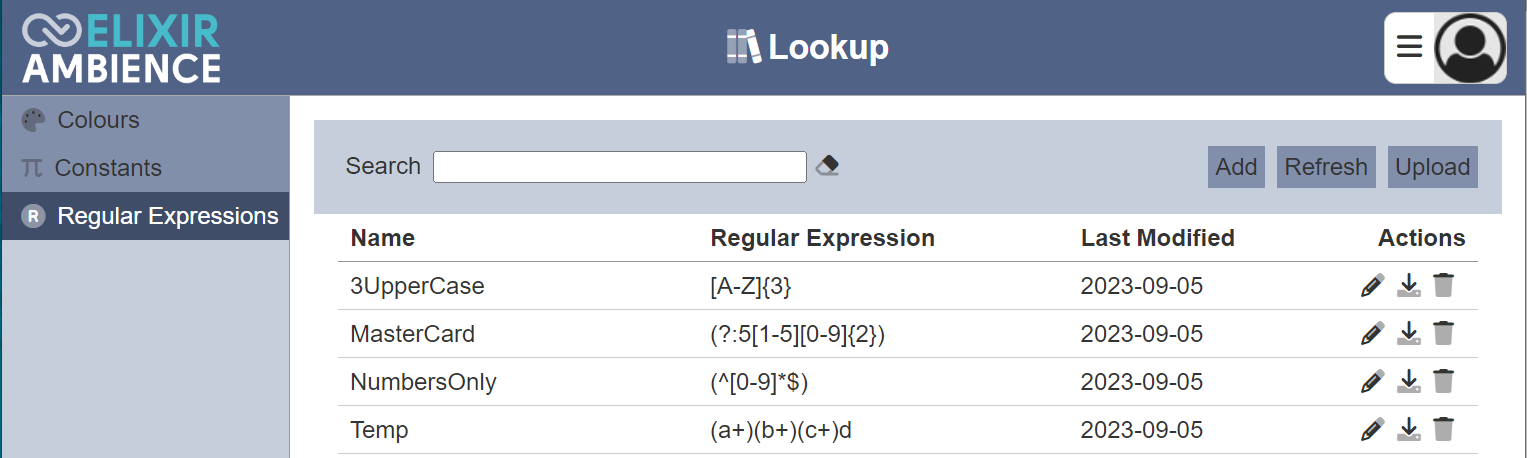Screen dimensions: 1527x458
Task: Edit the MasterCard regular expression
Action: tap(1373, 334)
